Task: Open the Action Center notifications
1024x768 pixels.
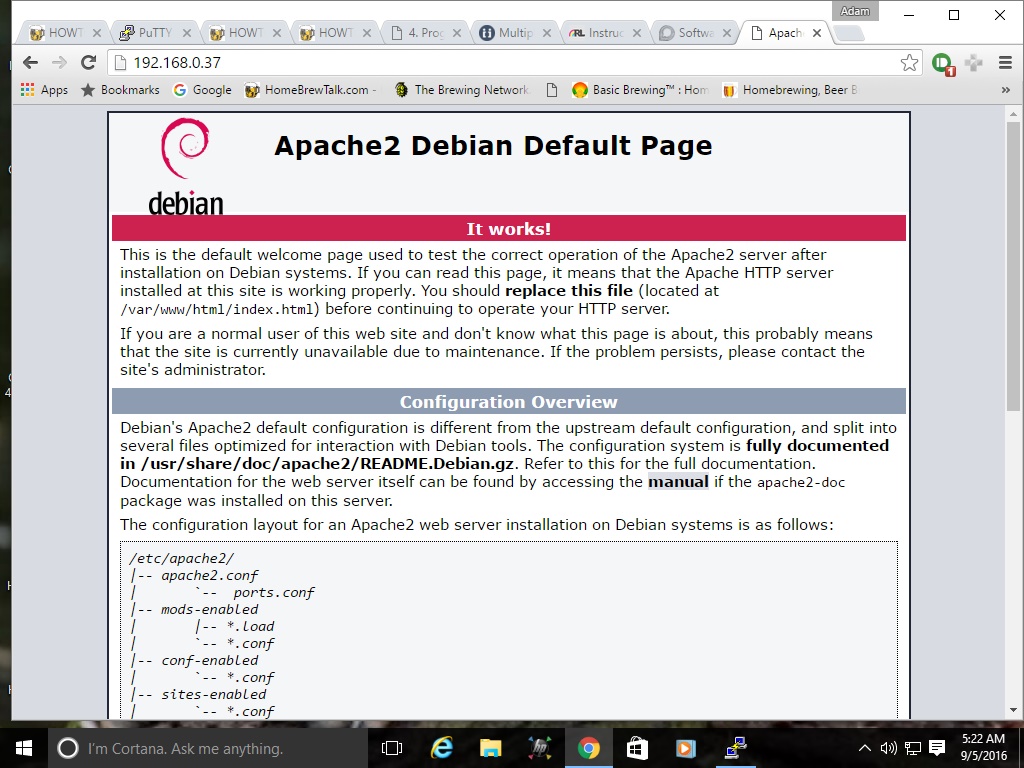Action: coord(937,748)
